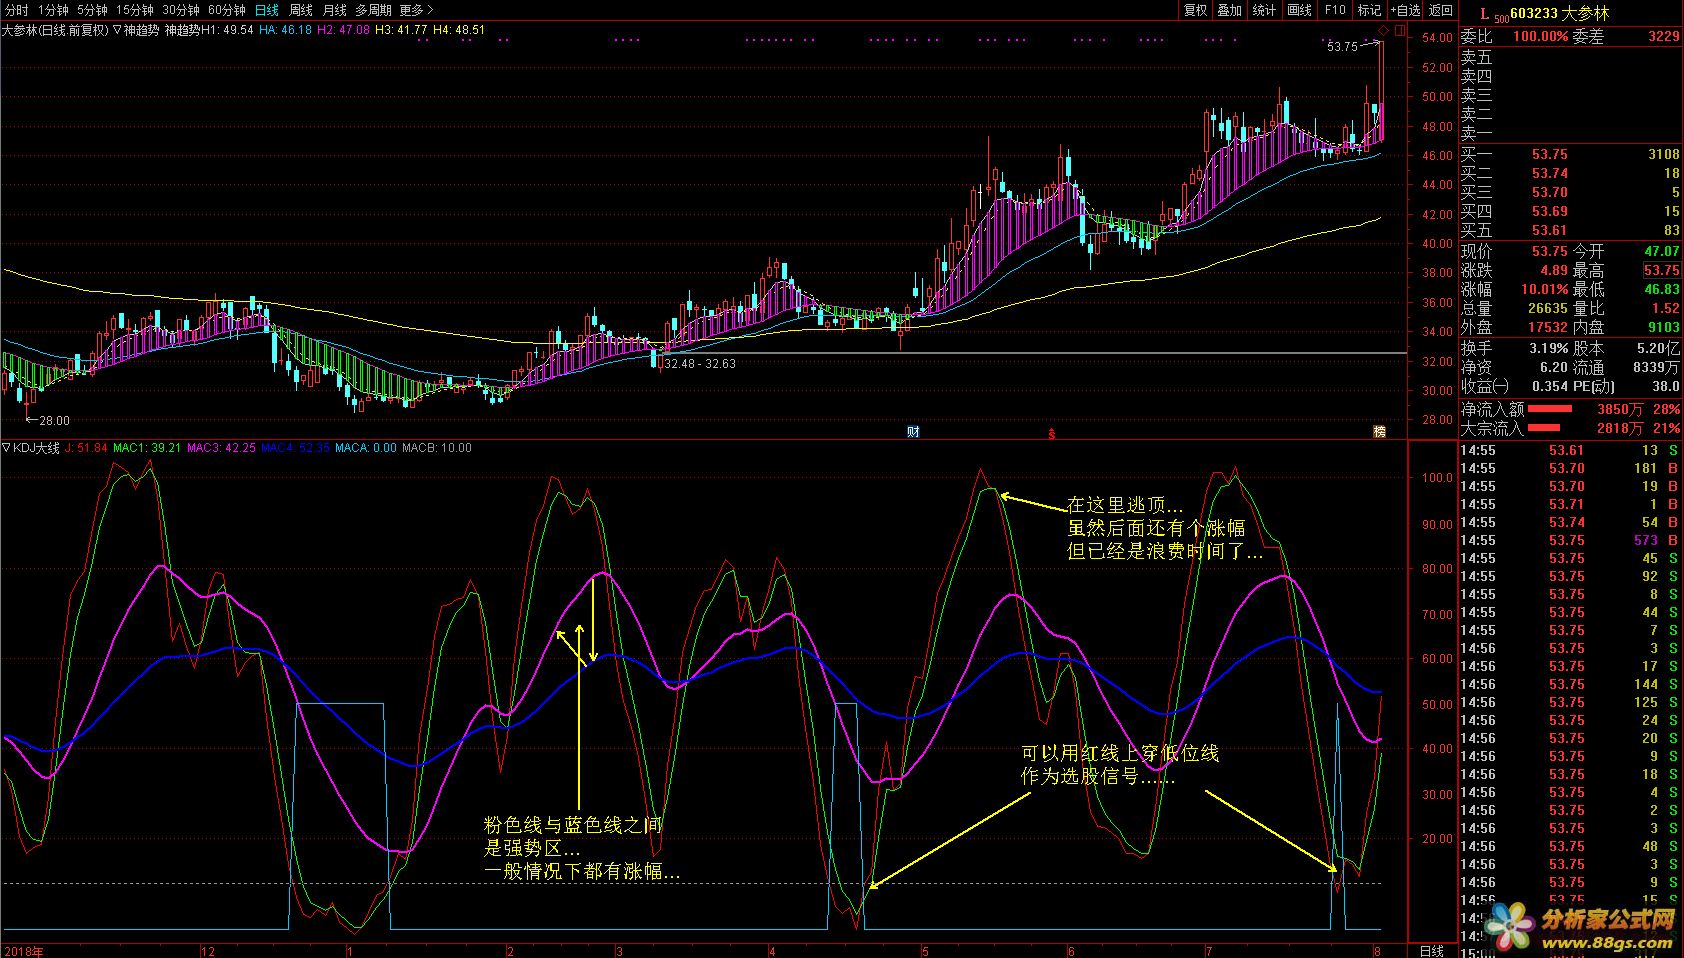Viewport: 1684px width, 958px height.
Task: Switch to the 分时 intraday chart tab
Action: (x=16, y=10)
